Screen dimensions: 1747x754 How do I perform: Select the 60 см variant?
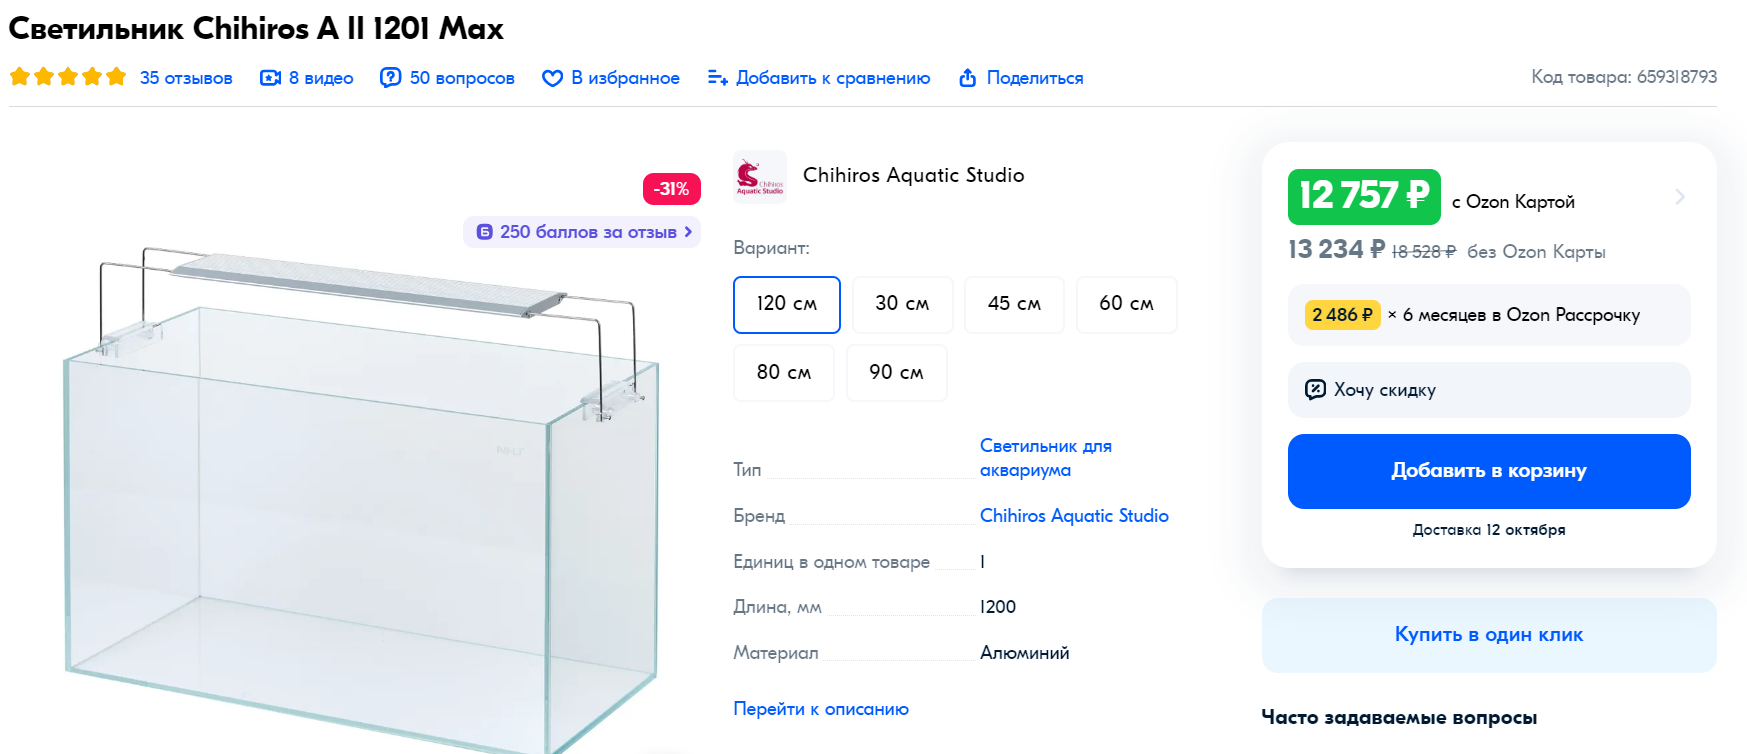tap(1126, 304)
